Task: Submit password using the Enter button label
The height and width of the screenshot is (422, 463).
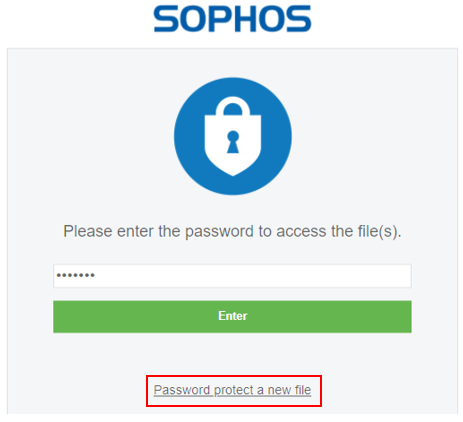Action: pos(233,316)
